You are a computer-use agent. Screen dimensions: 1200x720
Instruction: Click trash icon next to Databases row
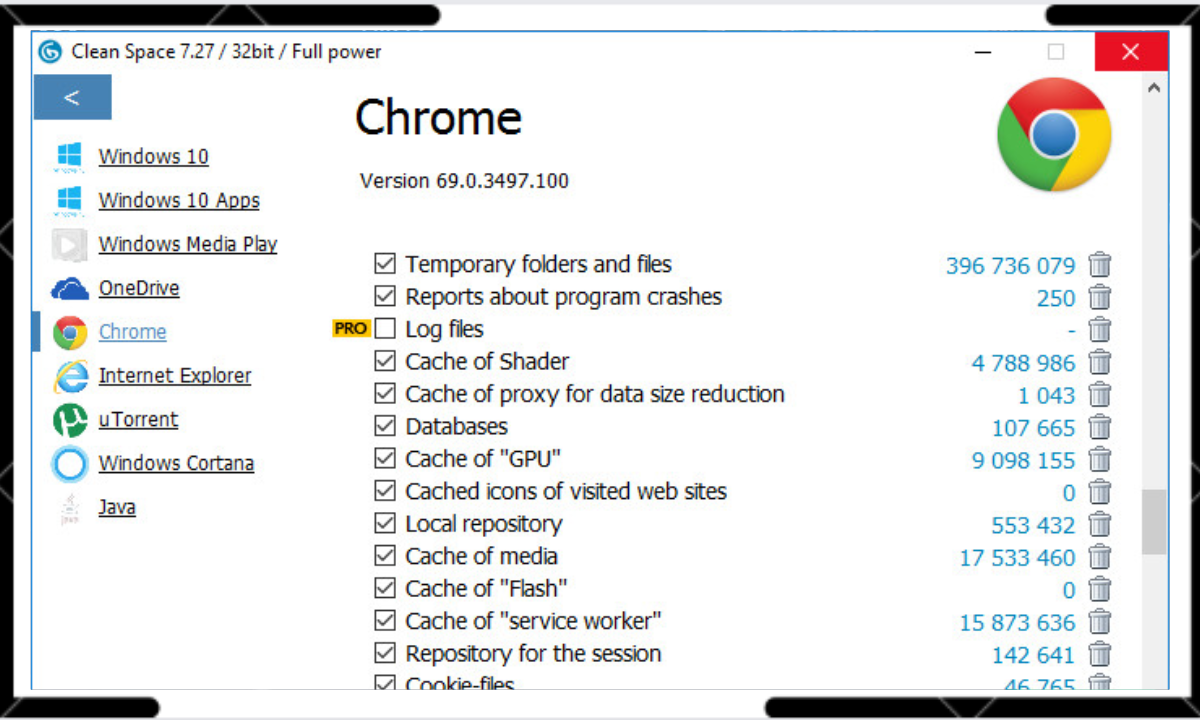1100,427
